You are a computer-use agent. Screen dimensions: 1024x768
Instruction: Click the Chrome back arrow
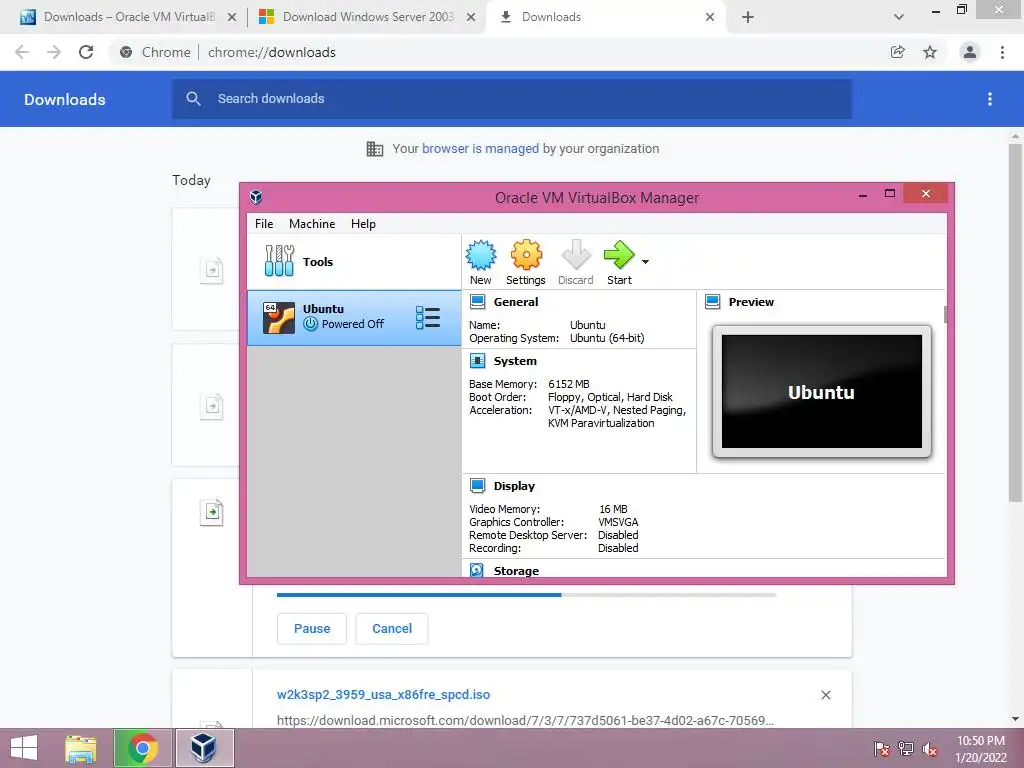click(22, 52)
